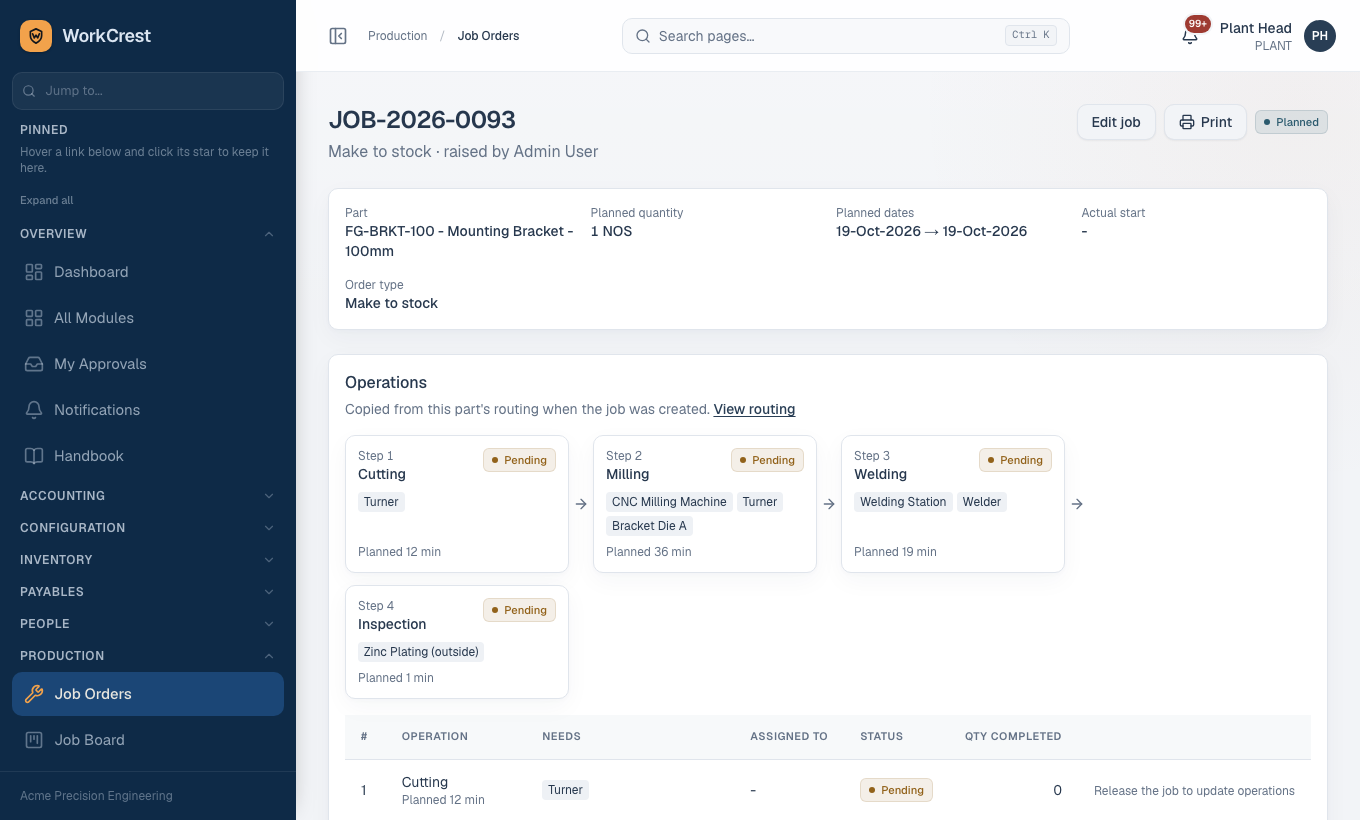Click the printer icon on Print button
Viewport: 1360px width, 820px height.
point(1187,122)
